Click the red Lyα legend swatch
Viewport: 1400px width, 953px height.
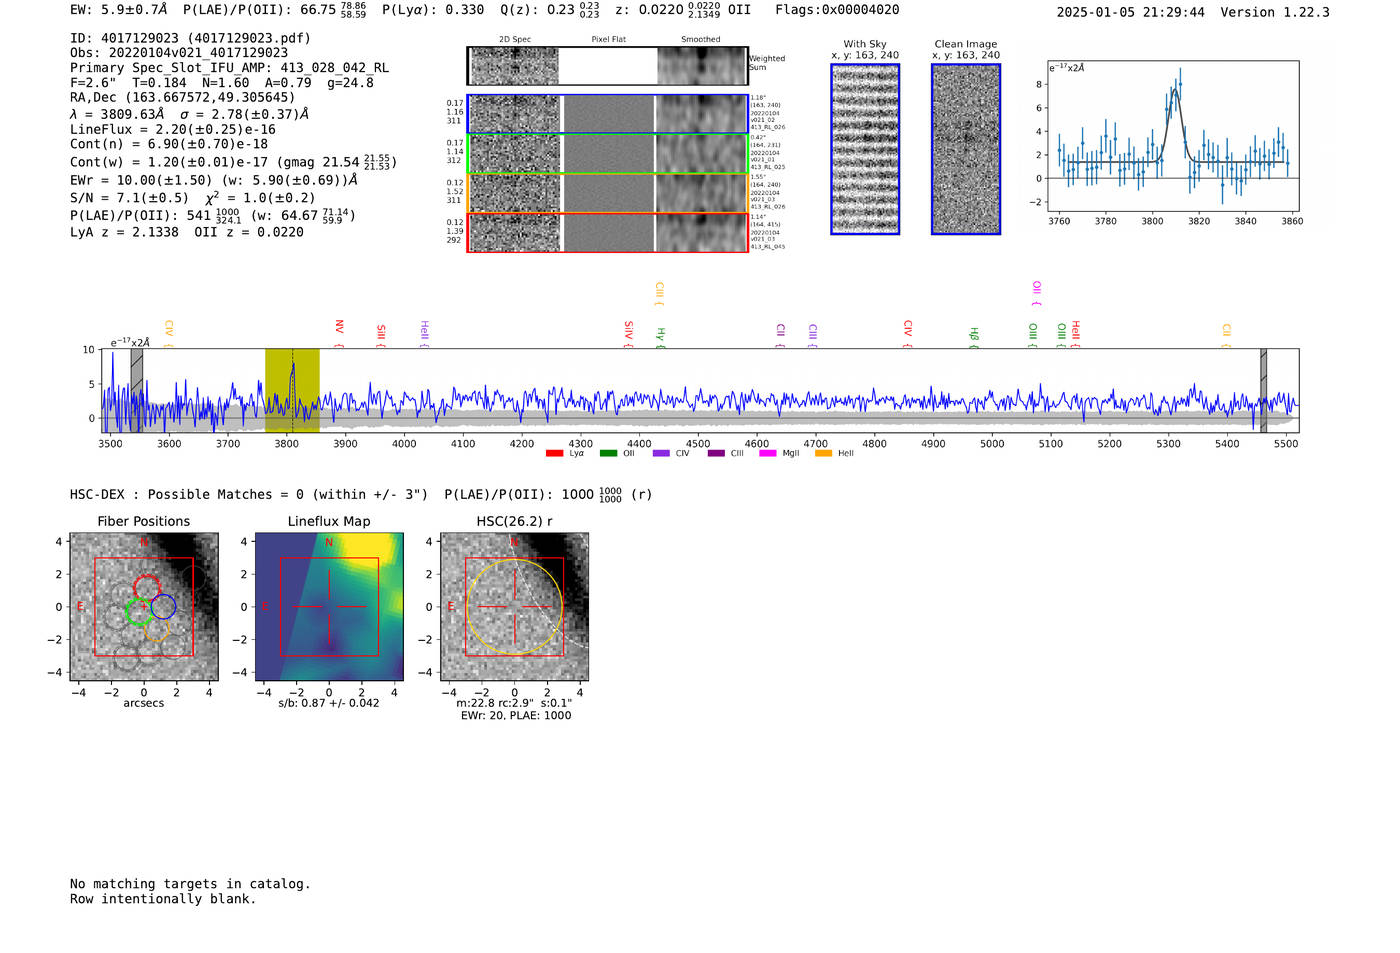(554, 454)
